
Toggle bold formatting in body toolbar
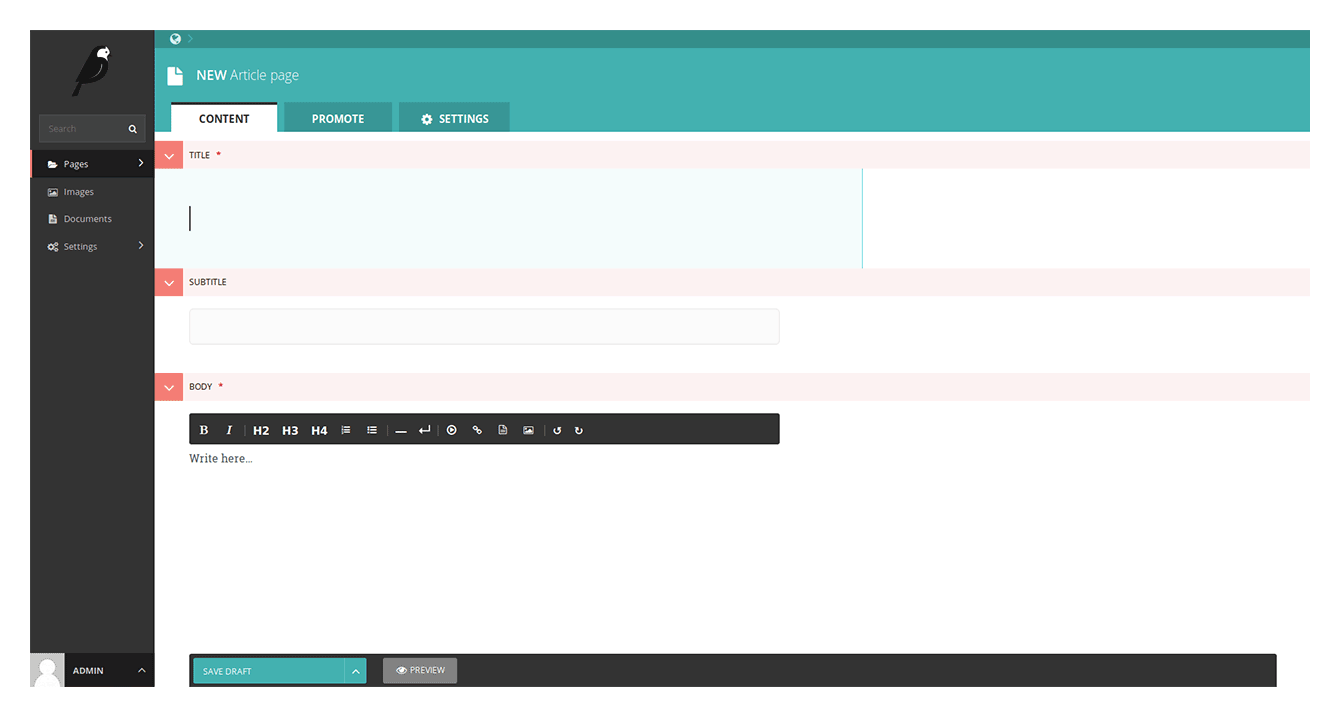coord(204,430)
